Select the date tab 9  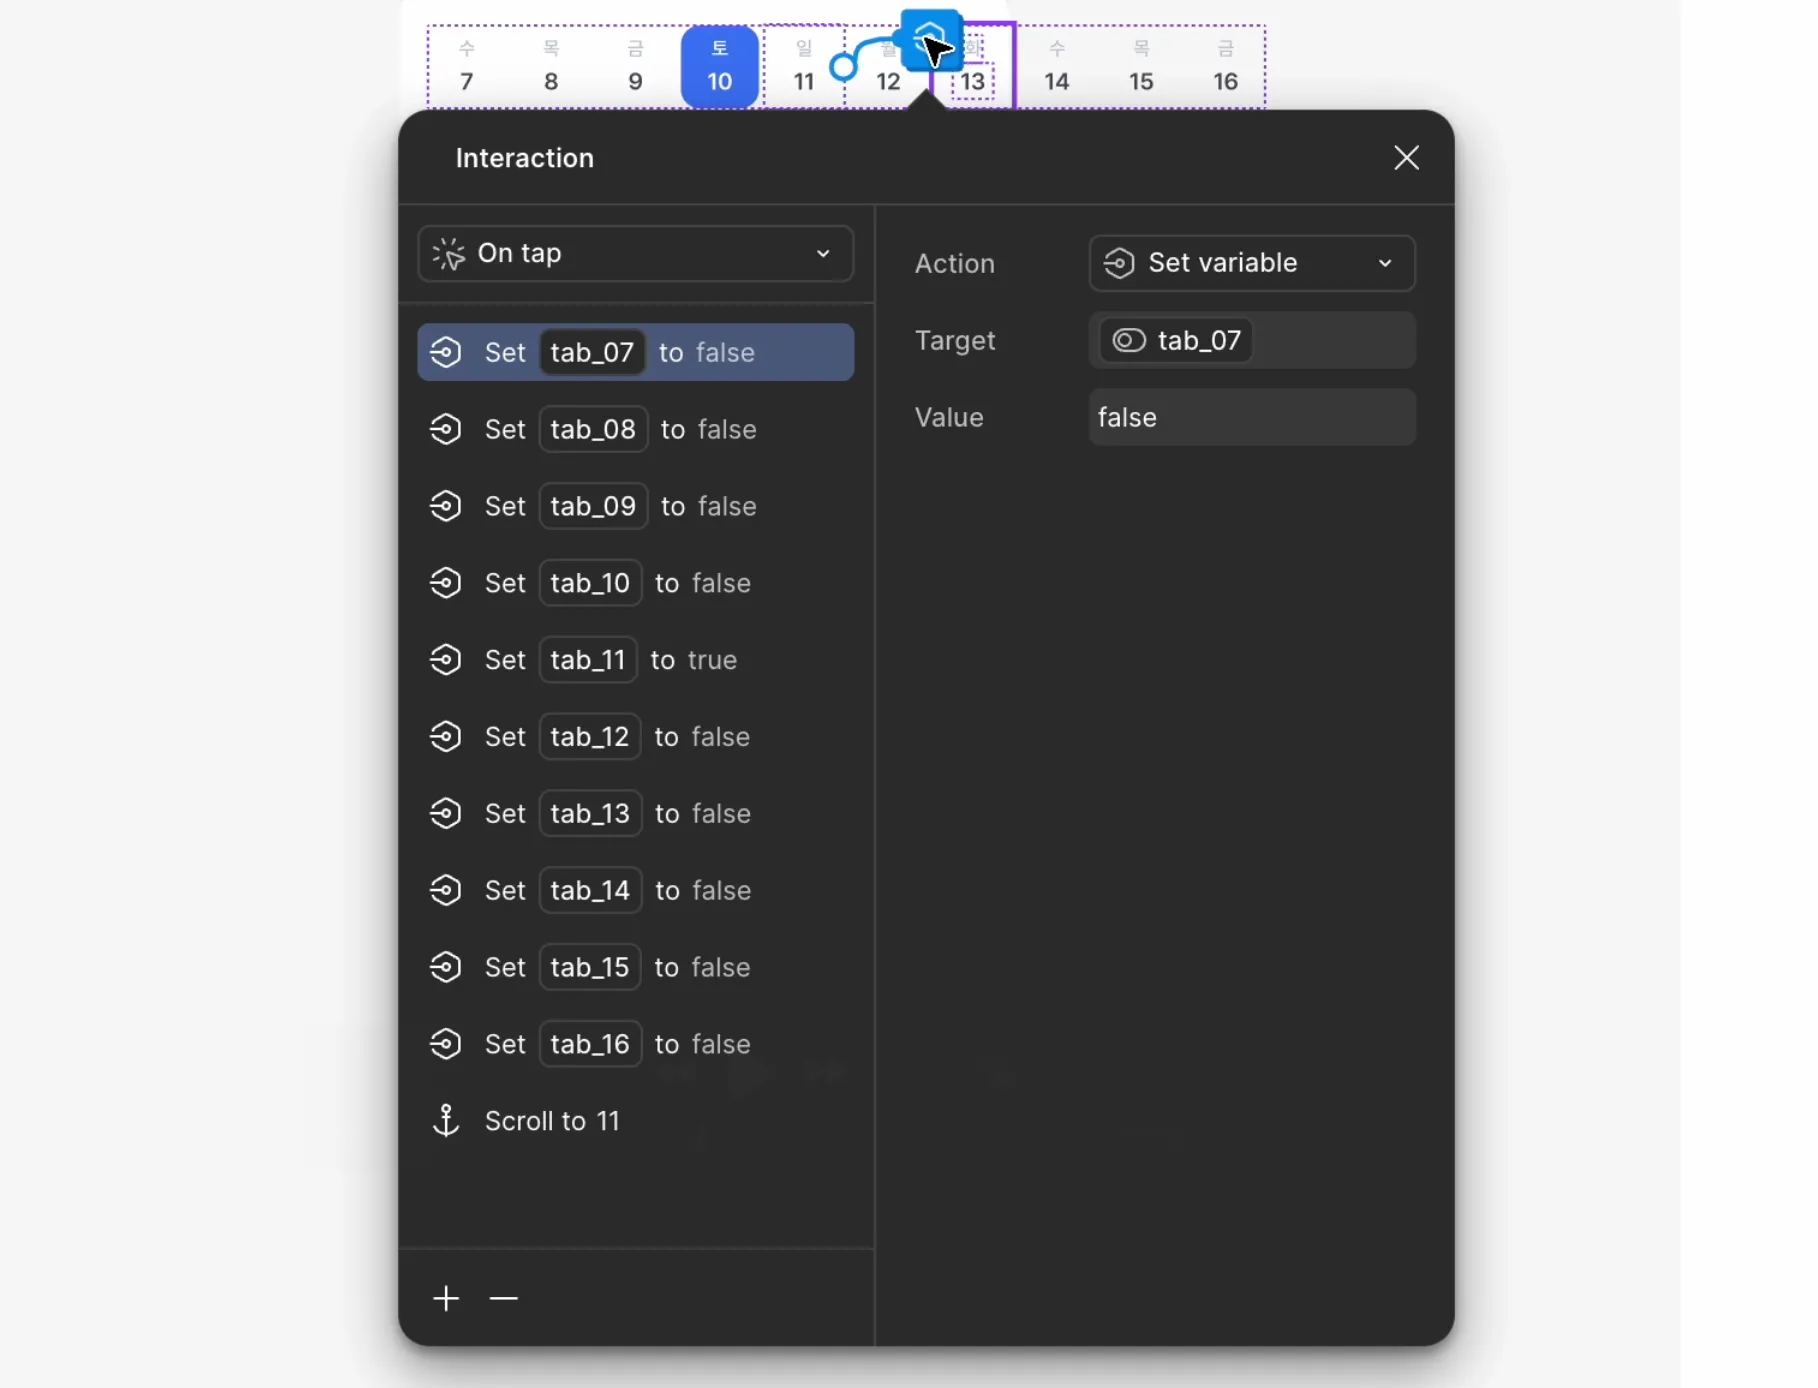click(x=635, y=67)
